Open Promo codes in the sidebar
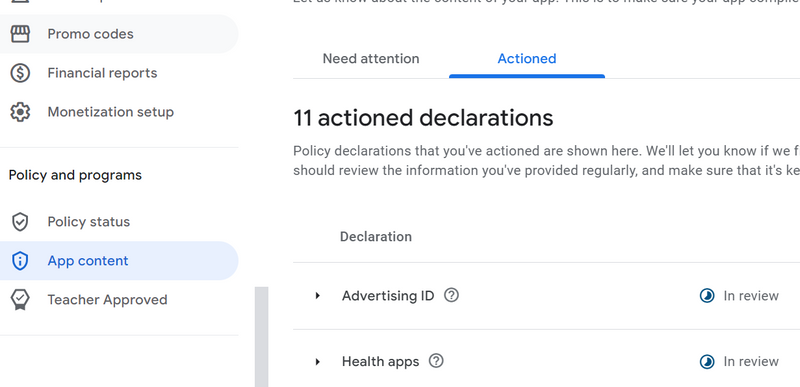800x387 pixels. pyautogui.click(x=119, y=34)
